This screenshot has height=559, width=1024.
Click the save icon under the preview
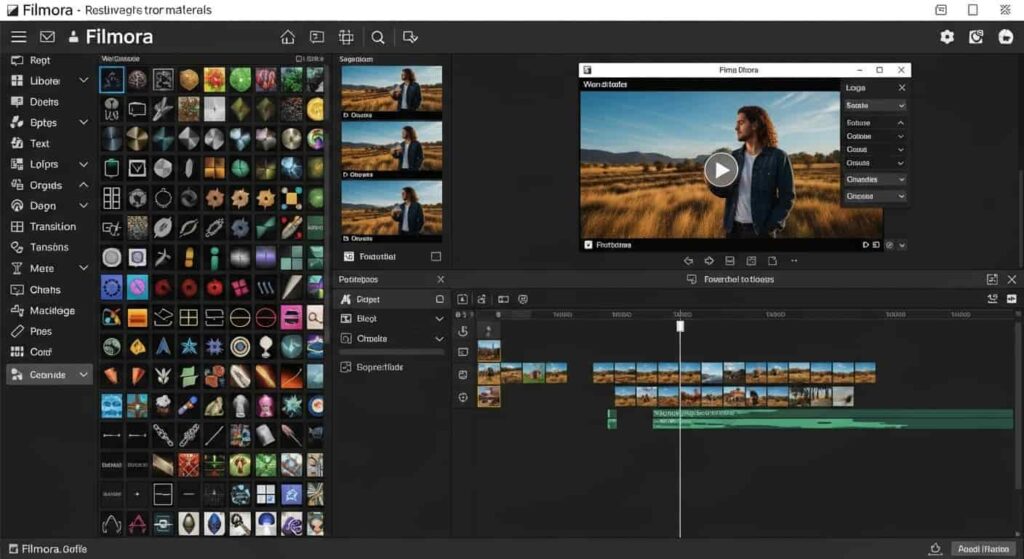[x=730, y=261]
